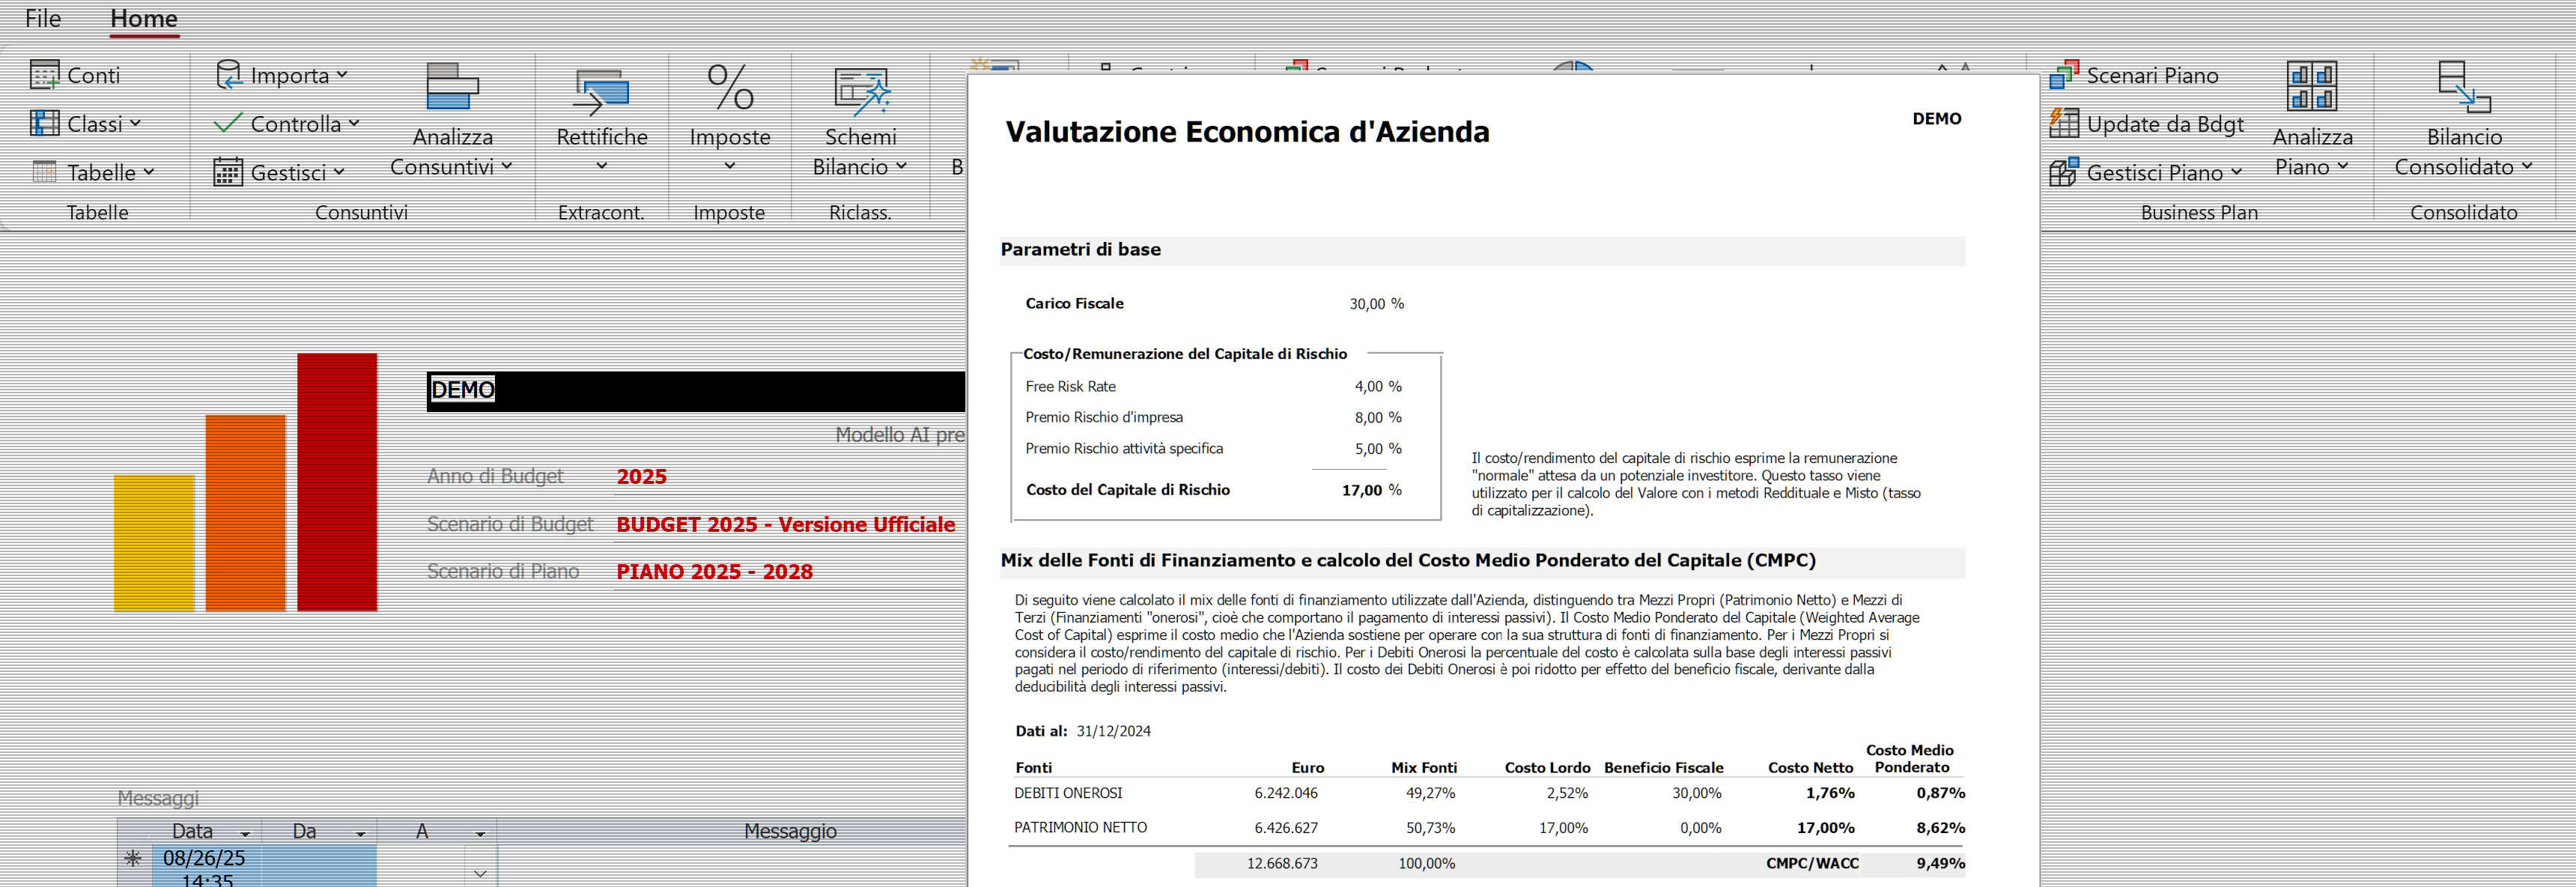
Task: Open the File menu
Action: [x=43, y=19]
